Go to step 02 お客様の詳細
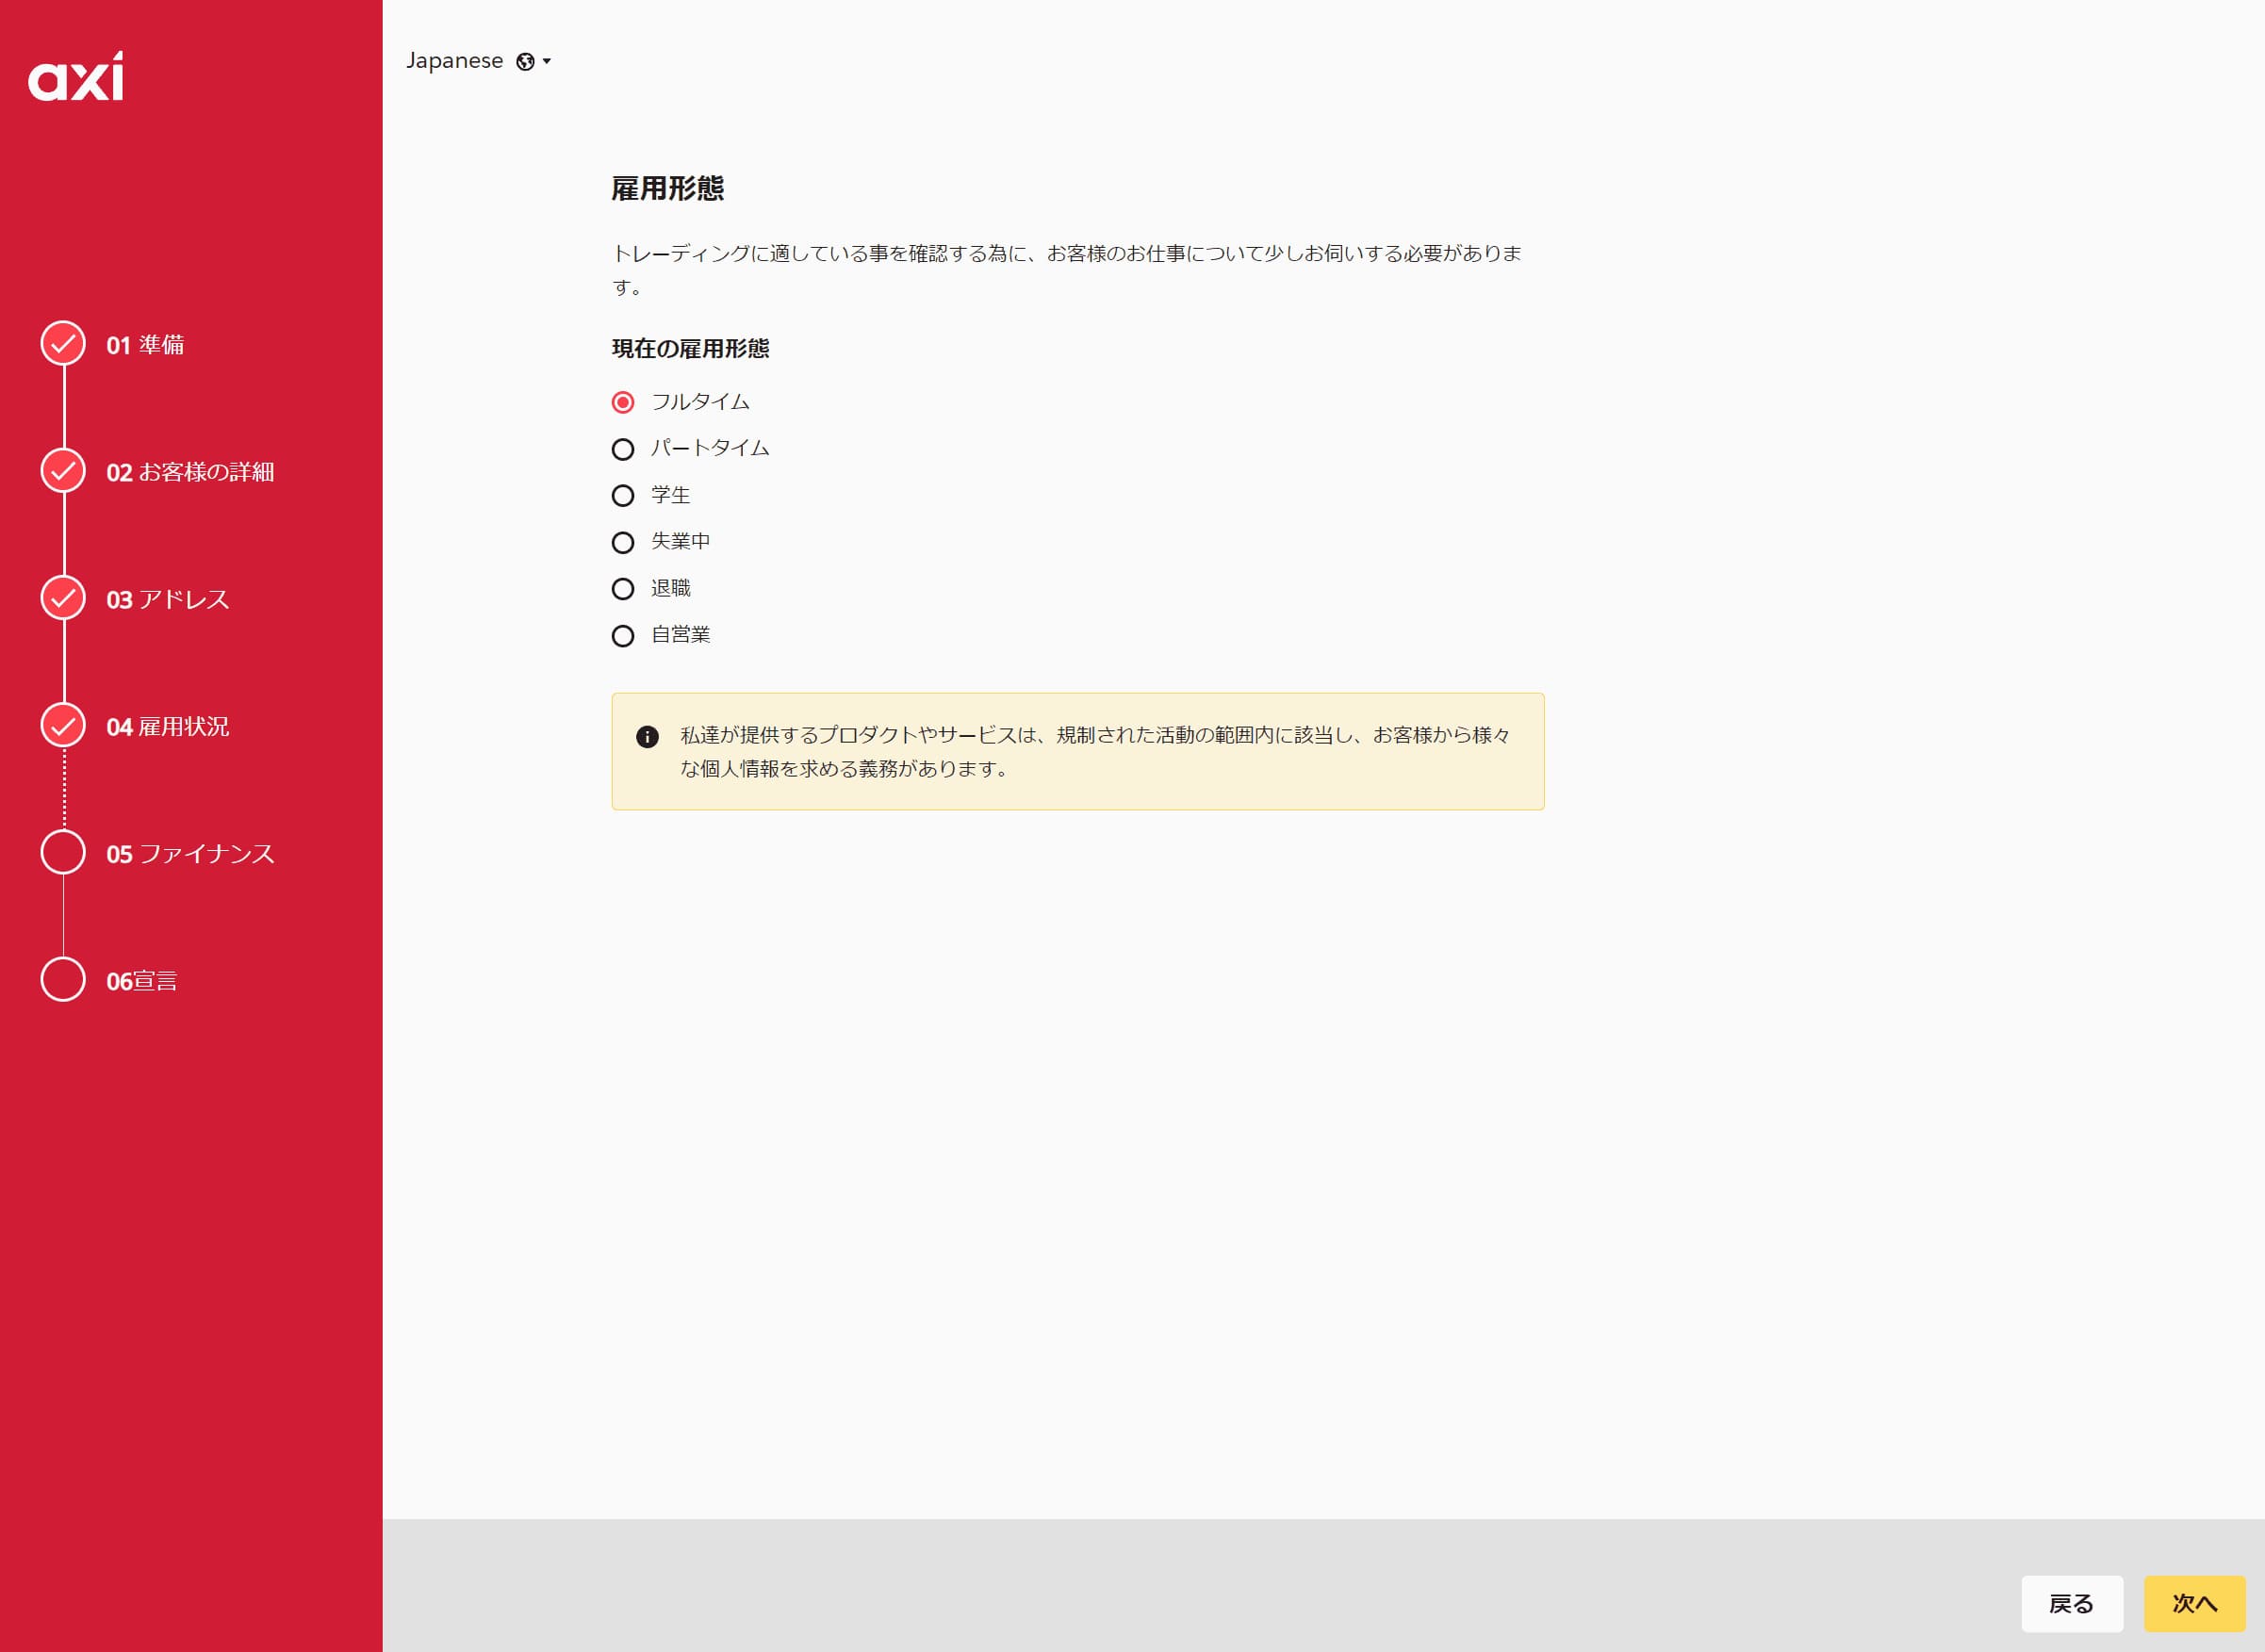The width and height of the screenshot is (2265, 1652). (x=190, y=472)
